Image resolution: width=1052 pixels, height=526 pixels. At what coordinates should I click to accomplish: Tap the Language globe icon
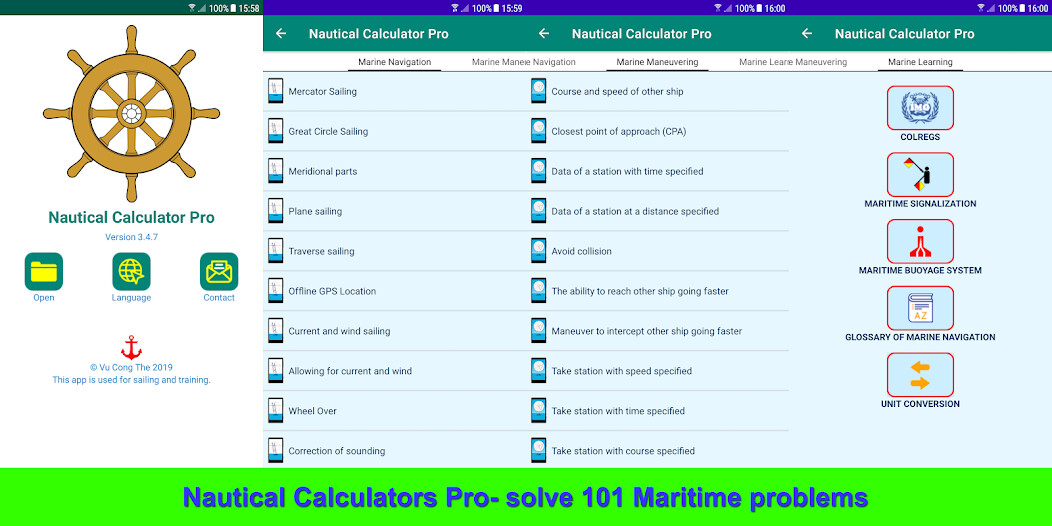pos(132,271)
